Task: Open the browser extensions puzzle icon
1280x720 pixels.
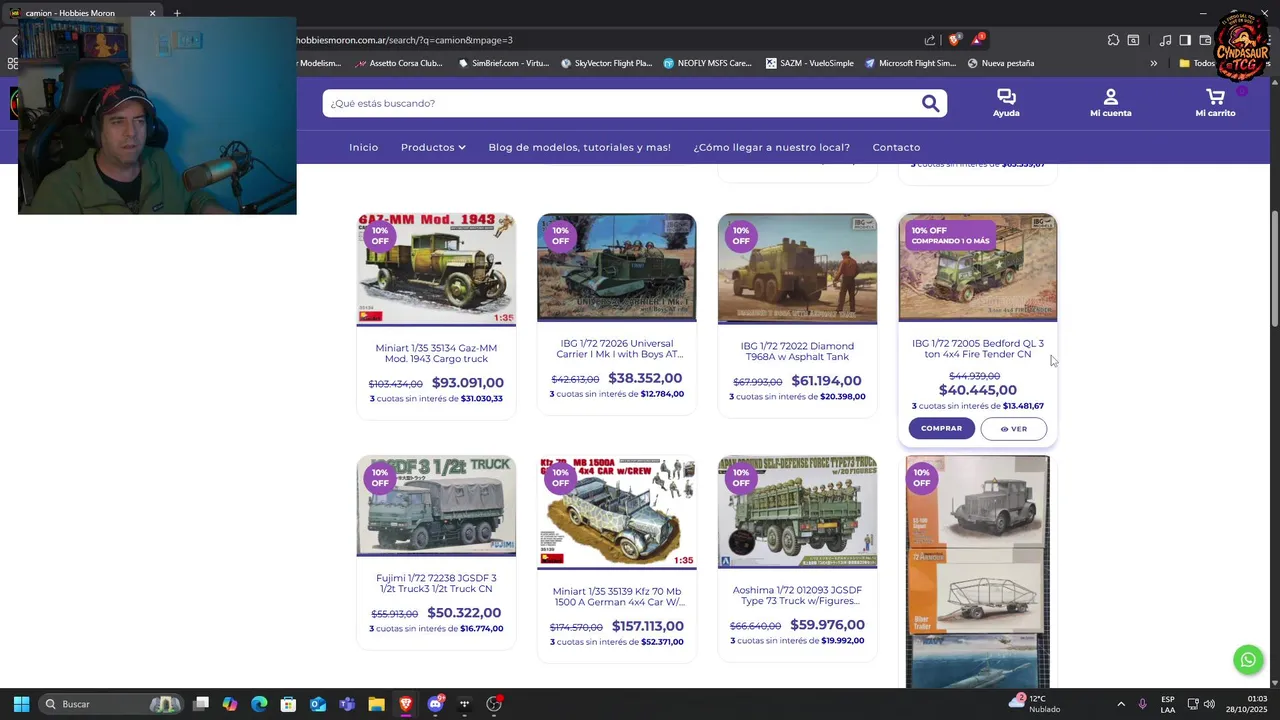Action: (x=1113, y=40)
